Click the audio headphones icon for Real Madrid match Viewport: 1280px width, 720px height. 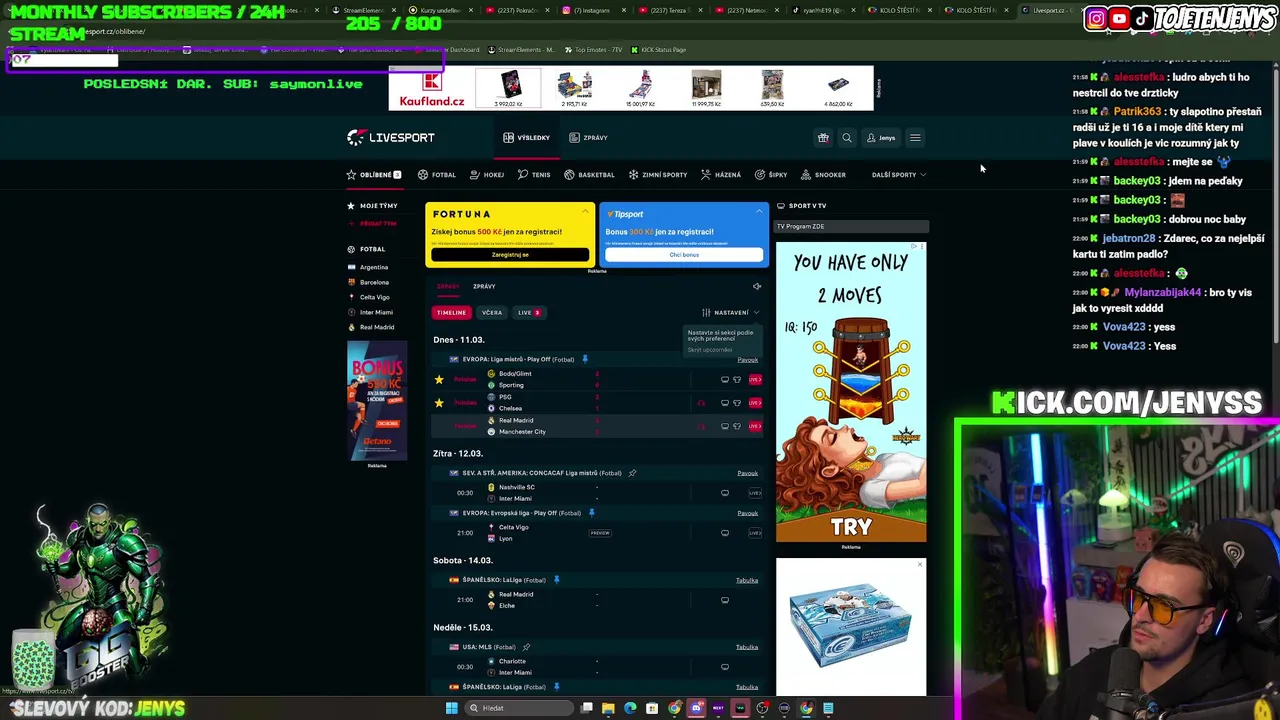[x=701, y=426]
